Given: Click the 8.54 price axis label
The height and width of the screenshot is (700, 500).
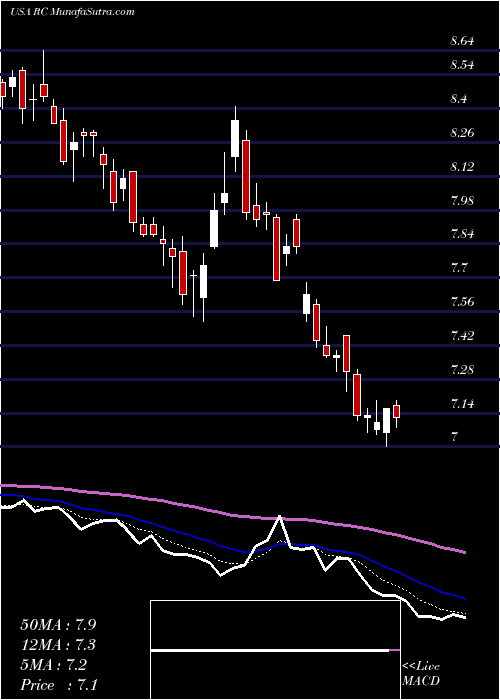Looking at the screenshot, I should [462, 65].
